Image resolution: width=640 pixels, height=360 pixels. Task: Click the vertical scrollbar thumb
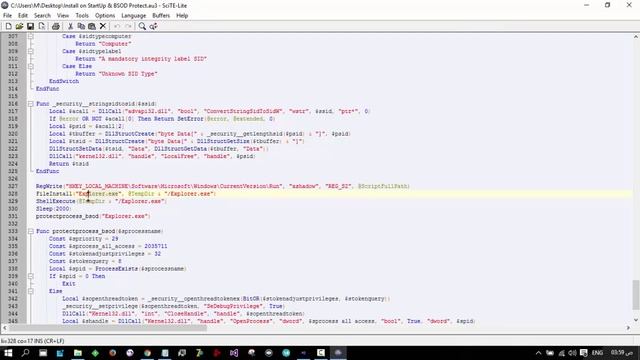636,295
